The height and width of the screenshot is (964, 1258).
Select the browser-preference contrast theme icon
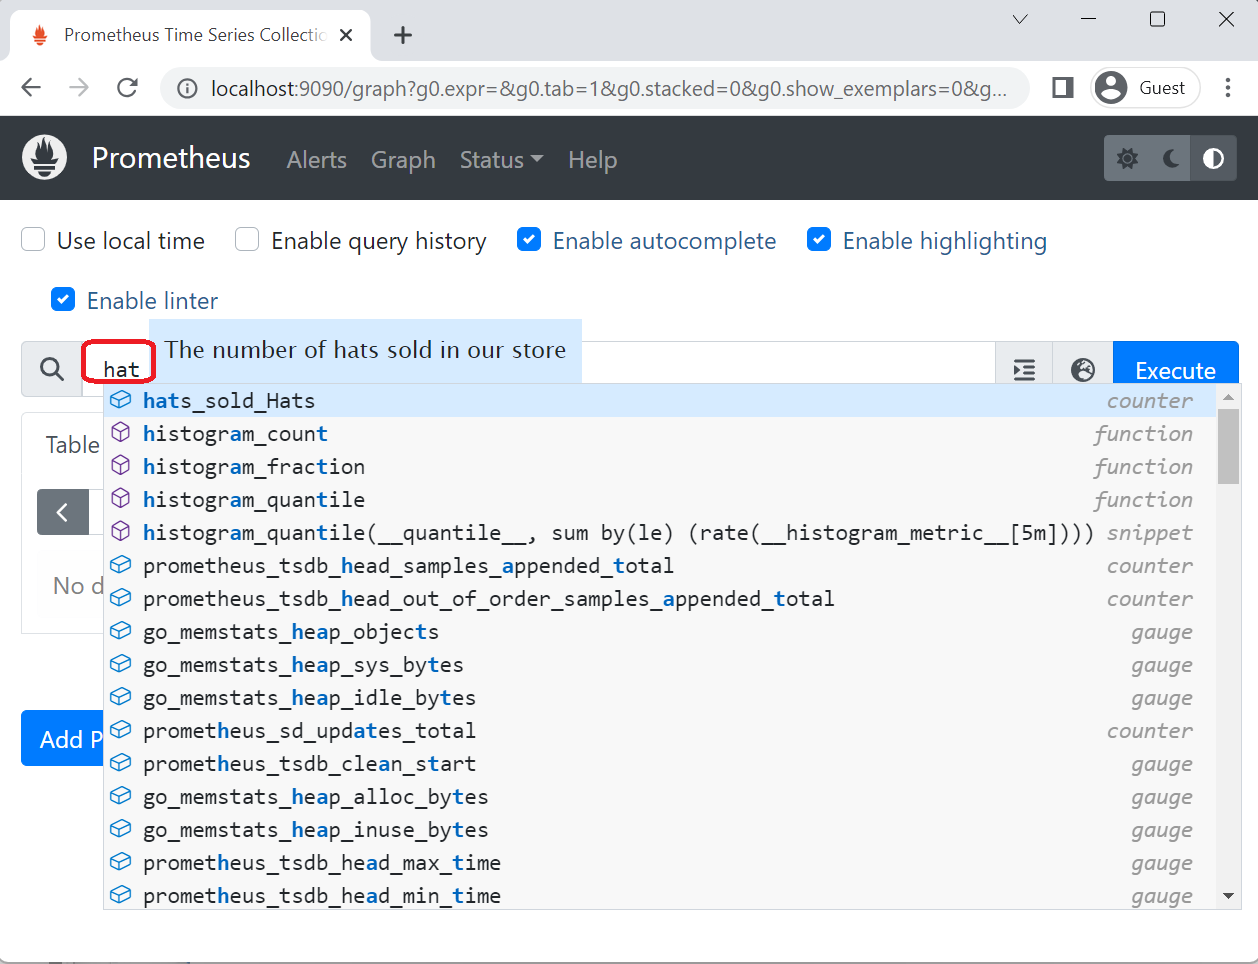click(1213, 158)
